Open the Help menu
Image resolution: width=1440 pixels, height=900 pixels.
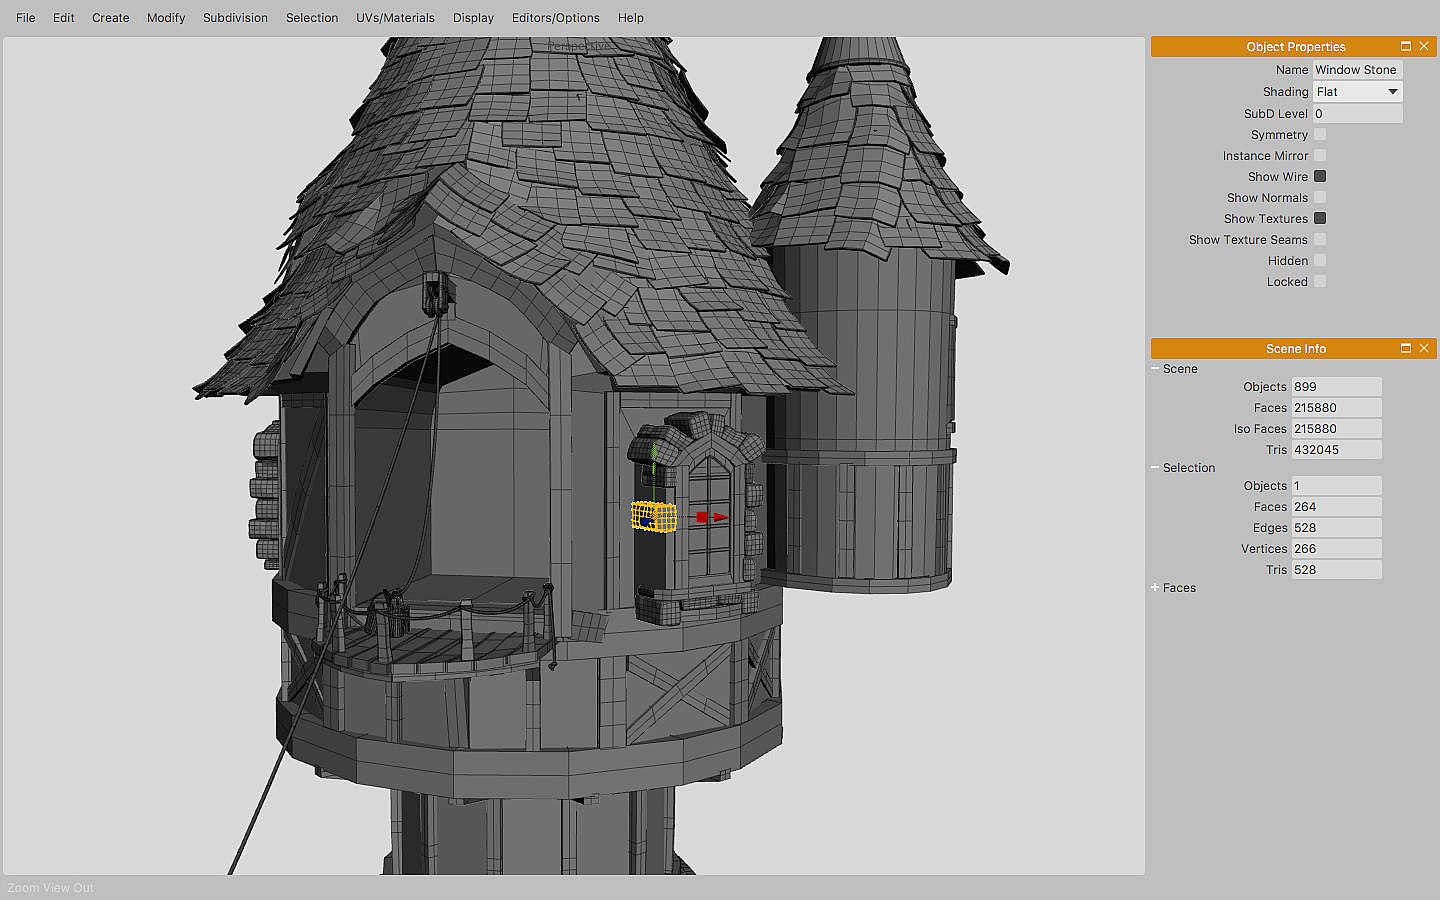[x=631, y=18]
